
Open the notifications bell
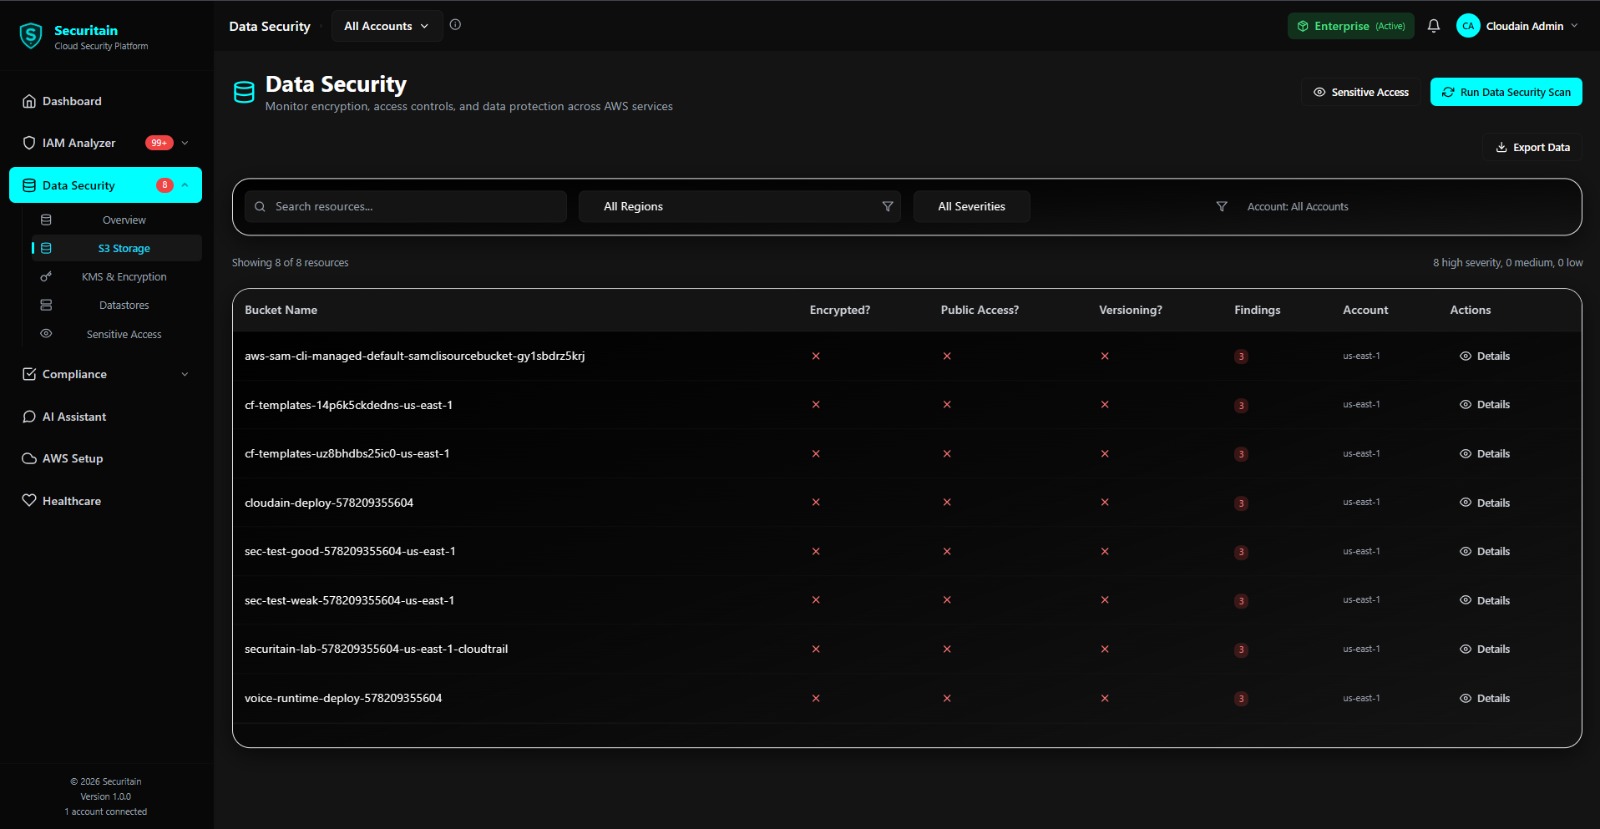[x=1433, y=26]
